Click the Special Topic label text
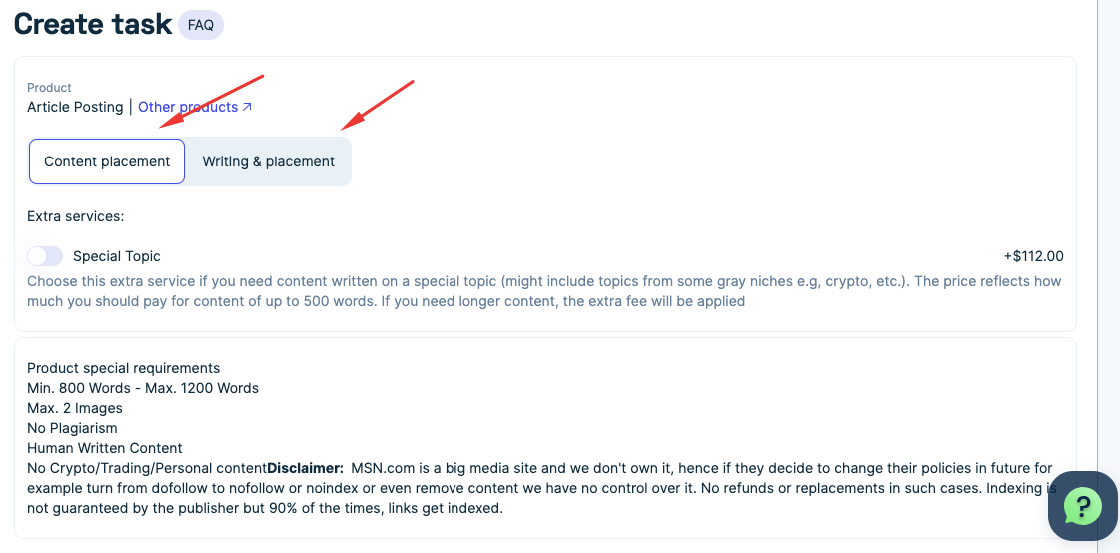Viewport: 1120px width, 553px height. pyautogui.click(x=116, y=256)
